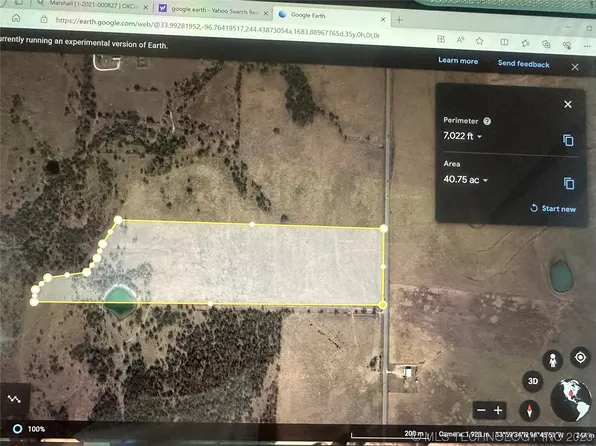Image resolution: width=596 pixels, height=446 pixels.
Task: Dismiss the experimental version banner
Action: [575, 67]
